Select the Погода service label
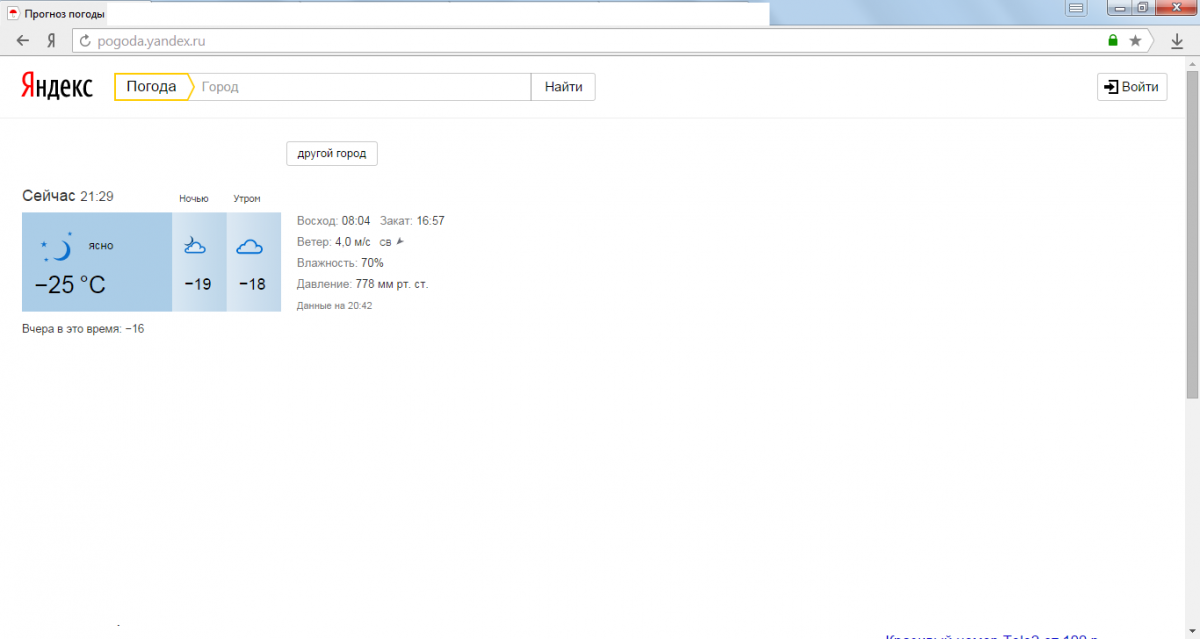 point(151,87)
